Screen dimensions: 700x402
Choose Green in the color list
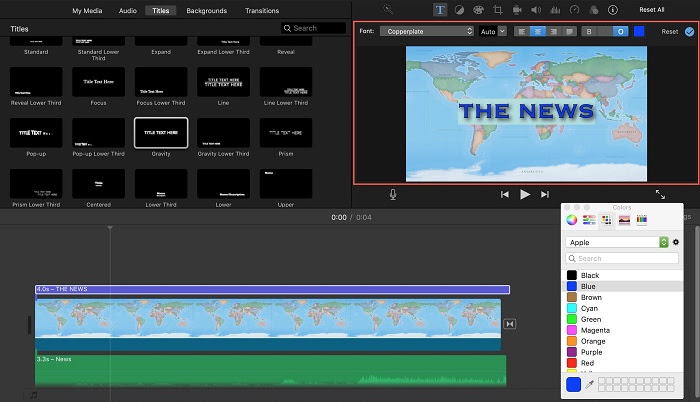coord(624,319)
